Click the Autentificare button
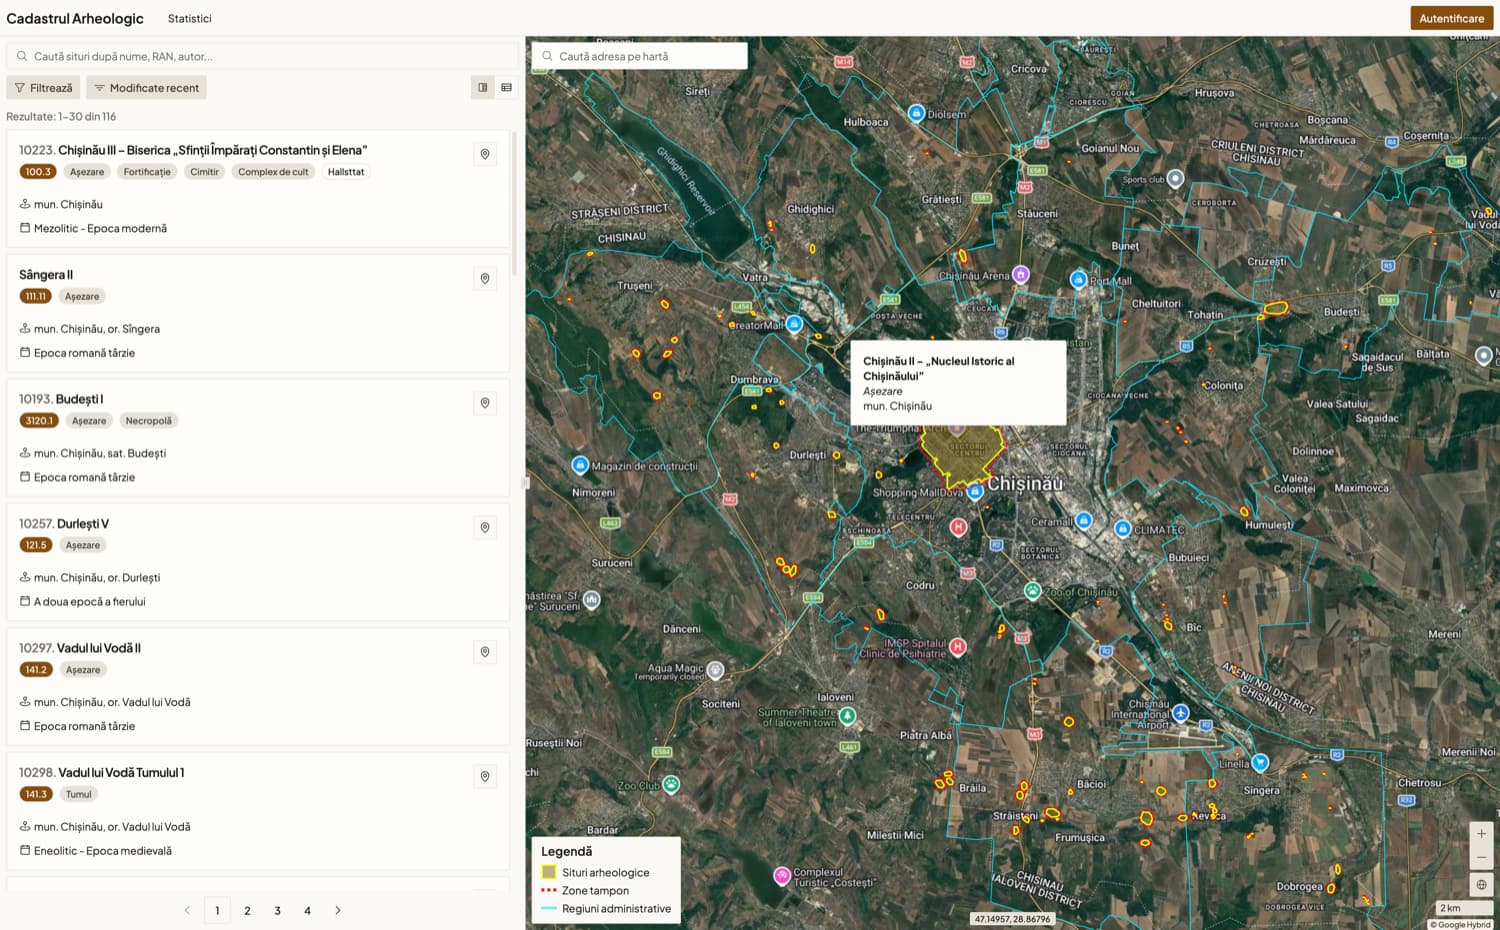This screenshot has width=1500, height=930. 1451,18
